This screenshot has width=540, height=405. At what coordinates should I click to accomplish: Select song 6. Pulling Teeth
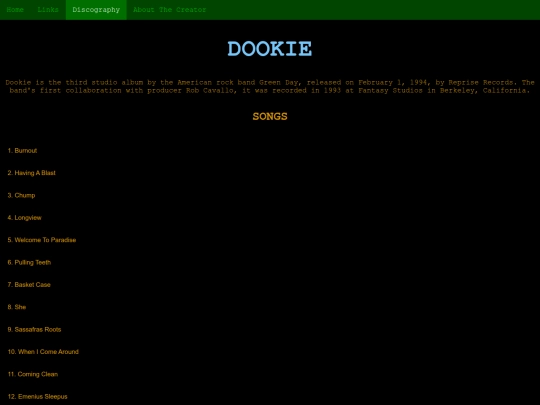coord(29,262)
